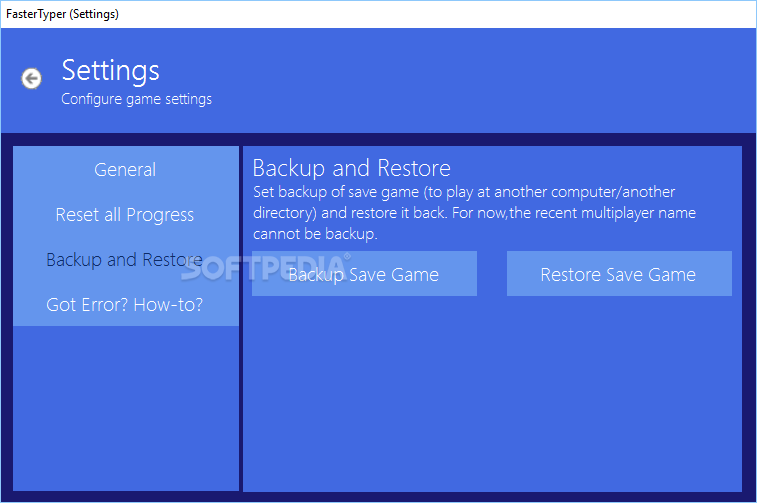757x503 pixels.
Task: Open the General settings section
Action: click(x=125, y=169)
